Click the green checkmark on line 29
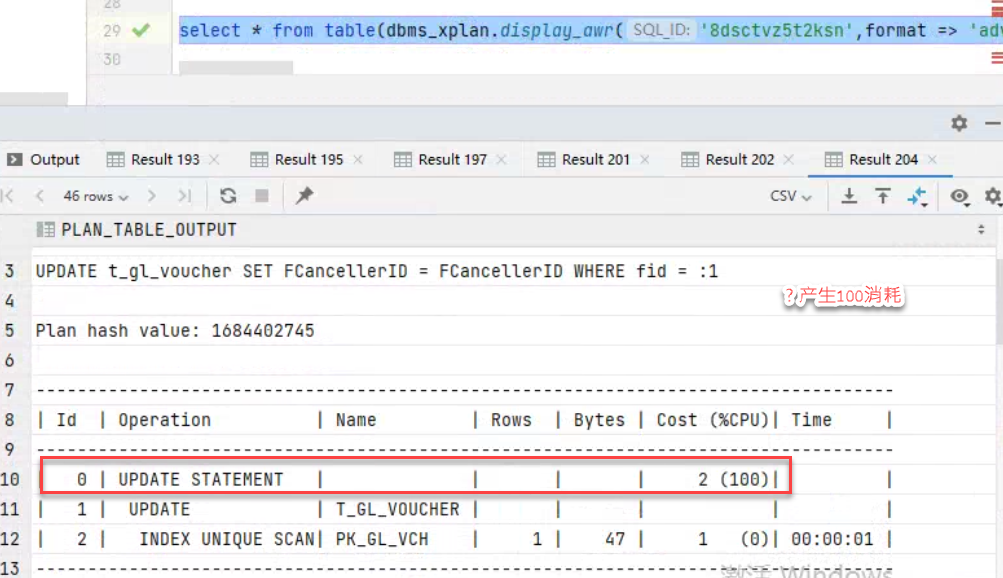The image size is (1003, 578). click(141, 30)
